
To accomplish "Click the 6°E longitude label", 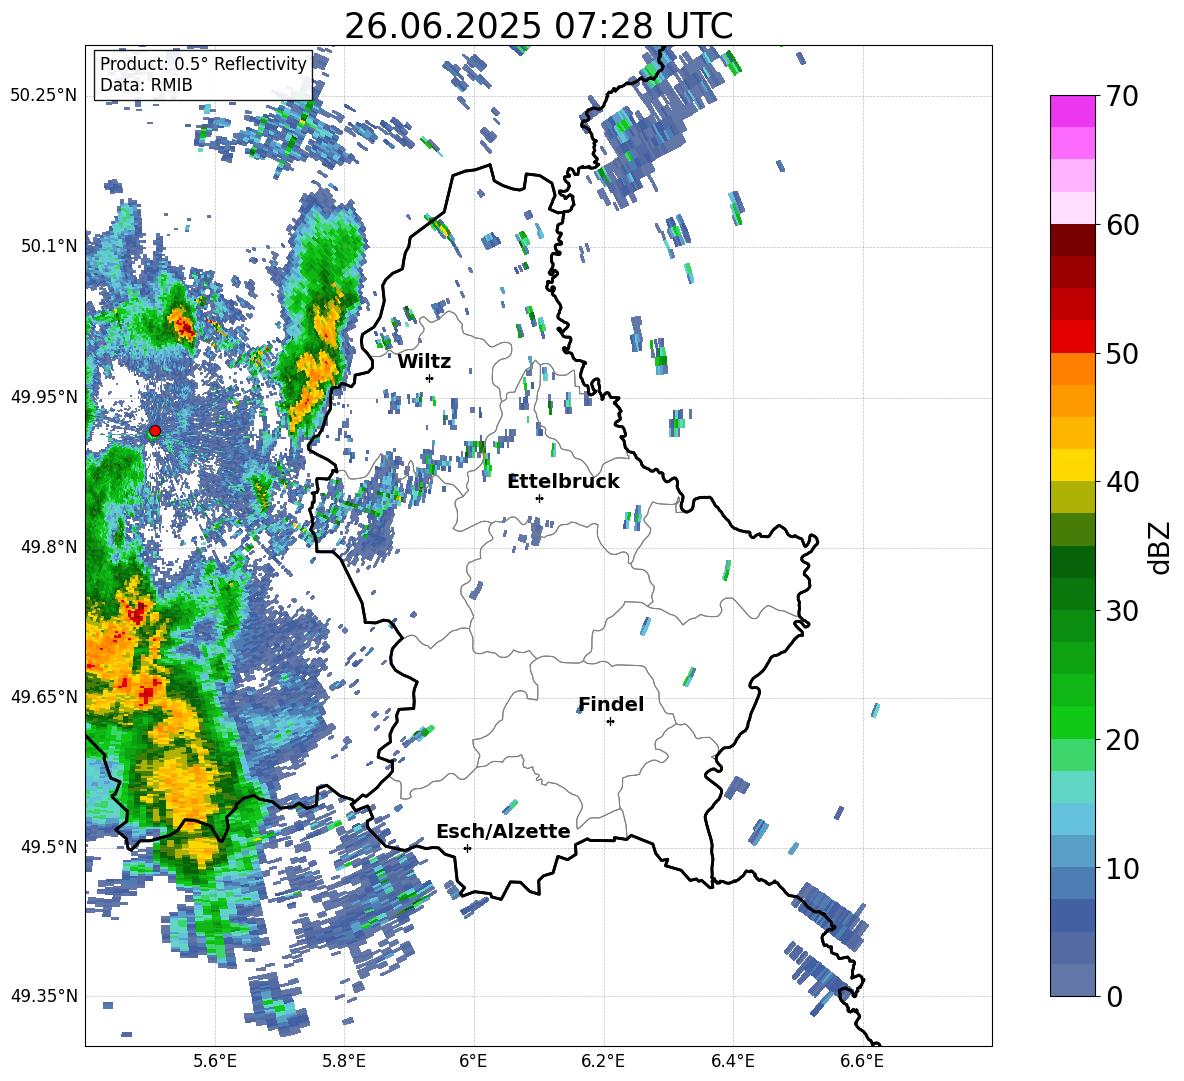I will tap(473, 1061).
